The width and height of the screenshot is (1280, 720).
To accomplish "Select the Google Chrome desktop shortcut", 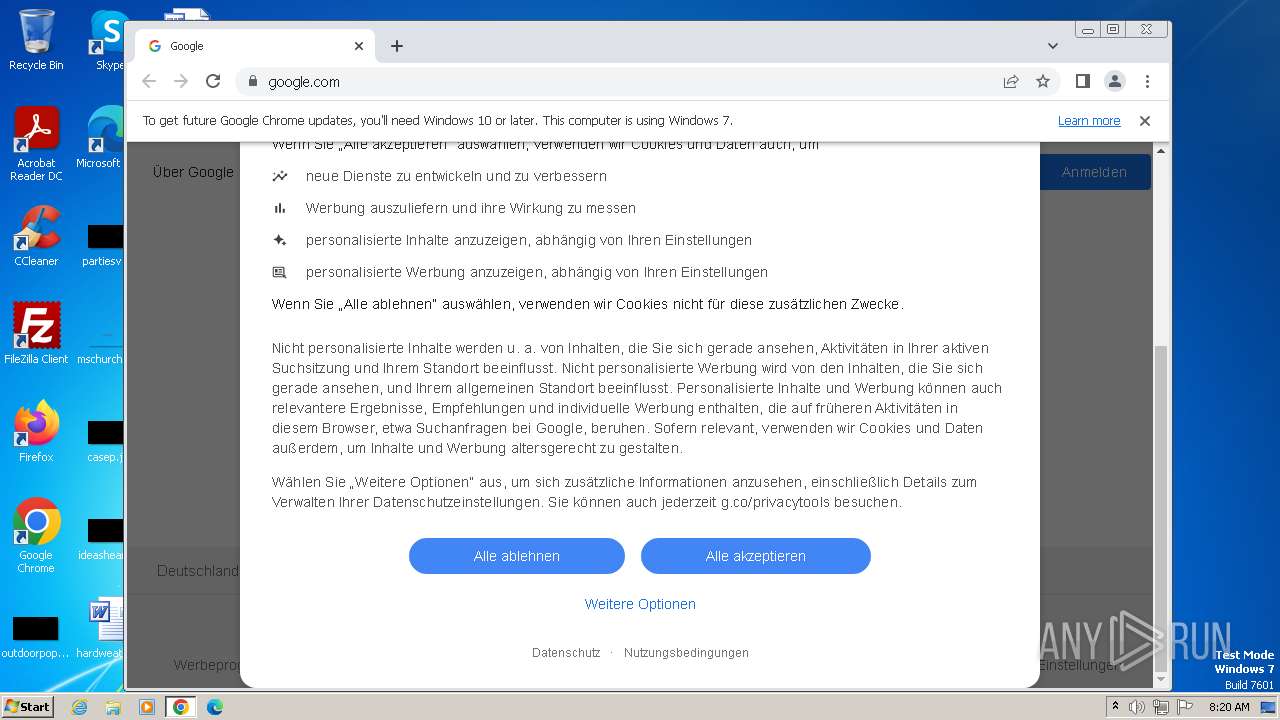I will 36,535.
